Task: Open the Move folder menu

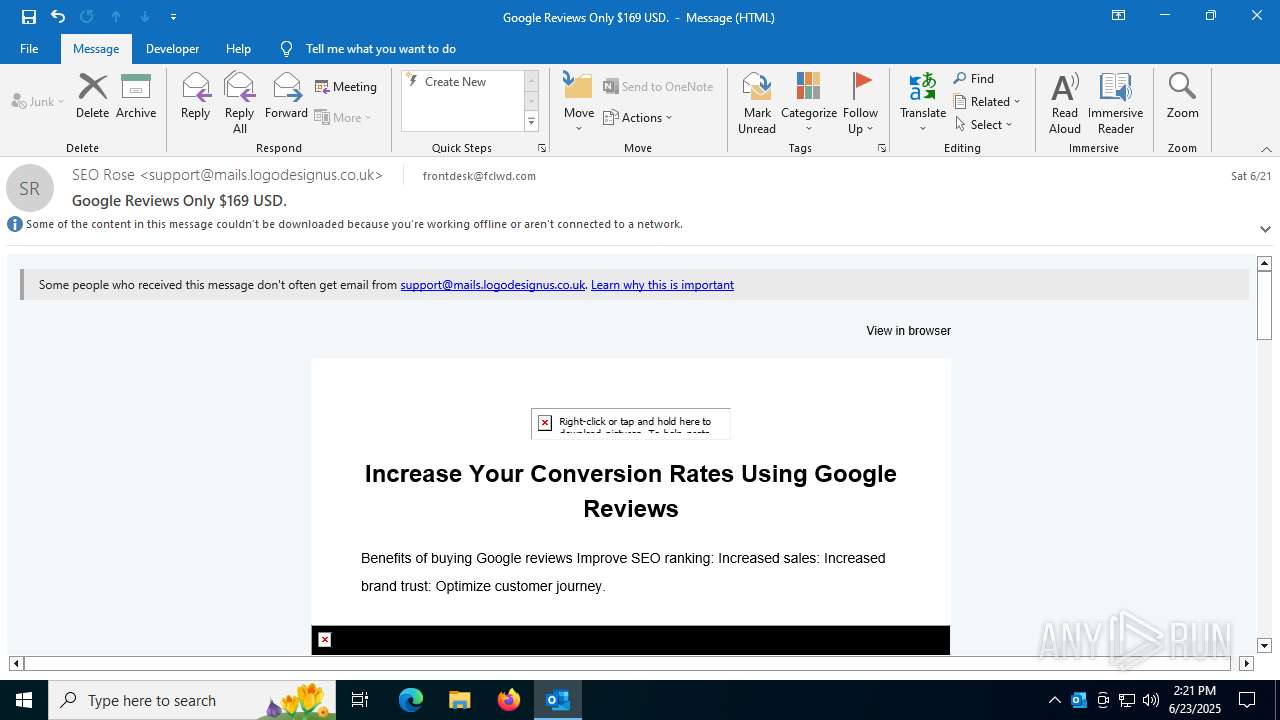Action: click(x=579, y=102)
